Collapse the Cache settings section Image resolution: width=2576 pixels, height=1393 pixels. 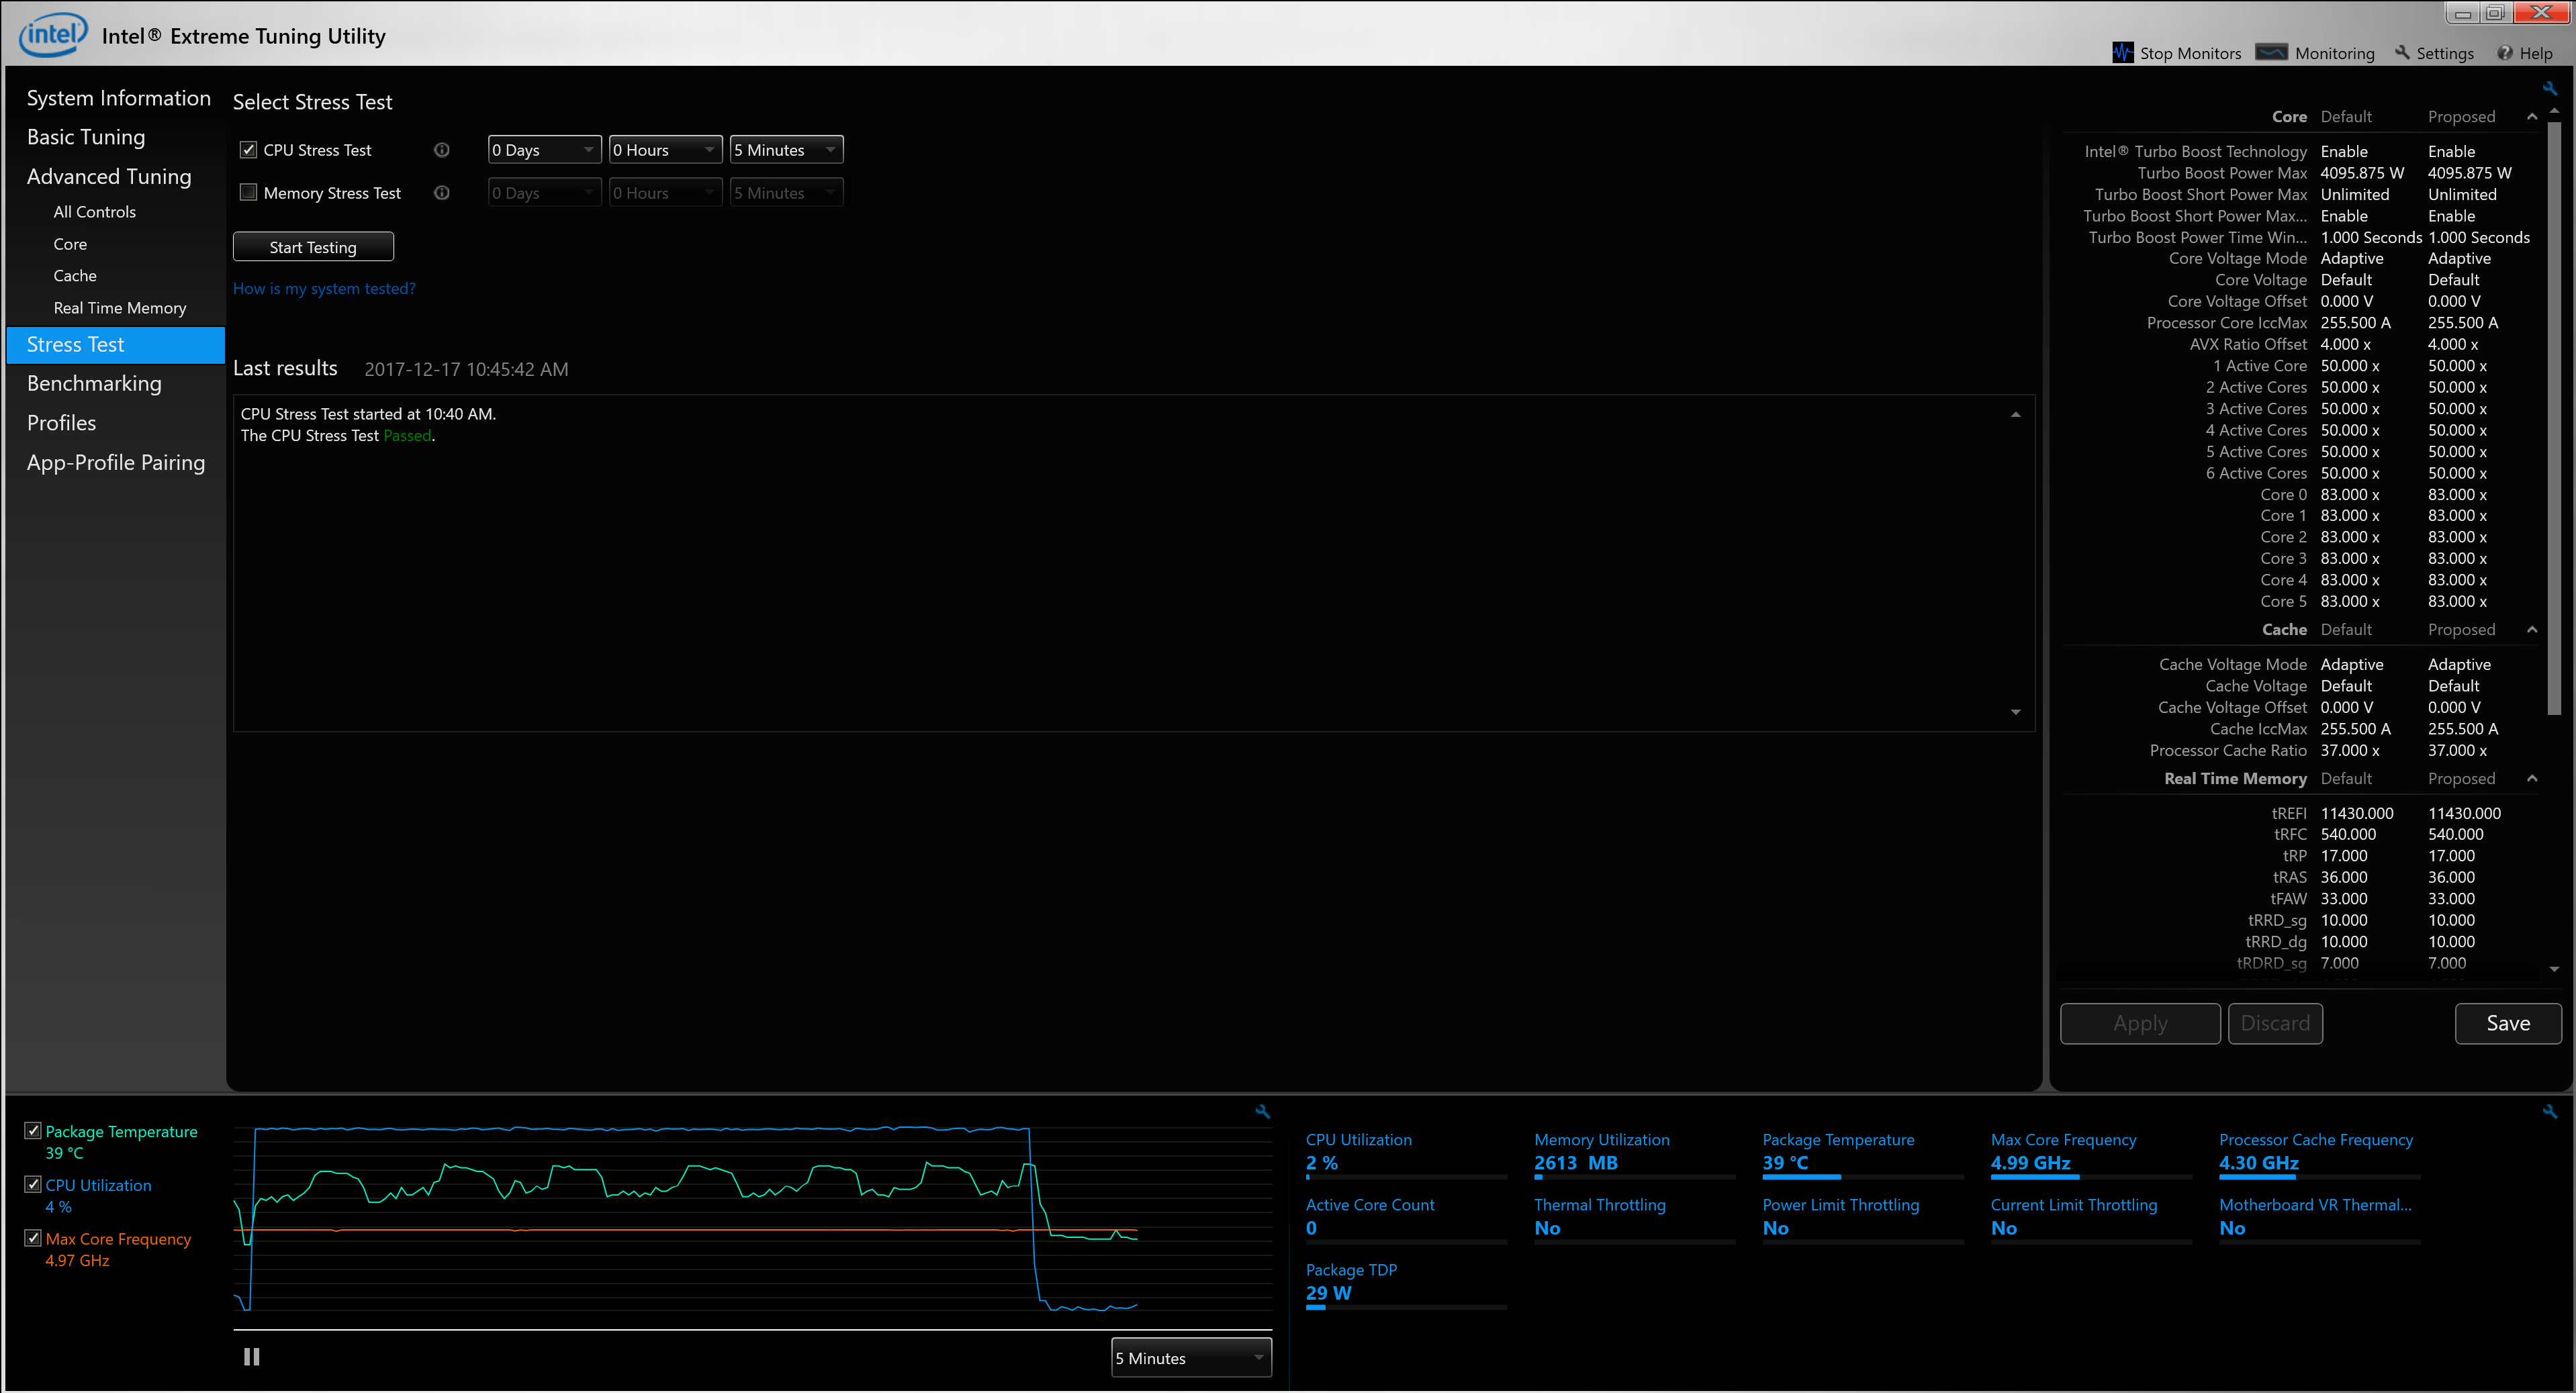2532,630
